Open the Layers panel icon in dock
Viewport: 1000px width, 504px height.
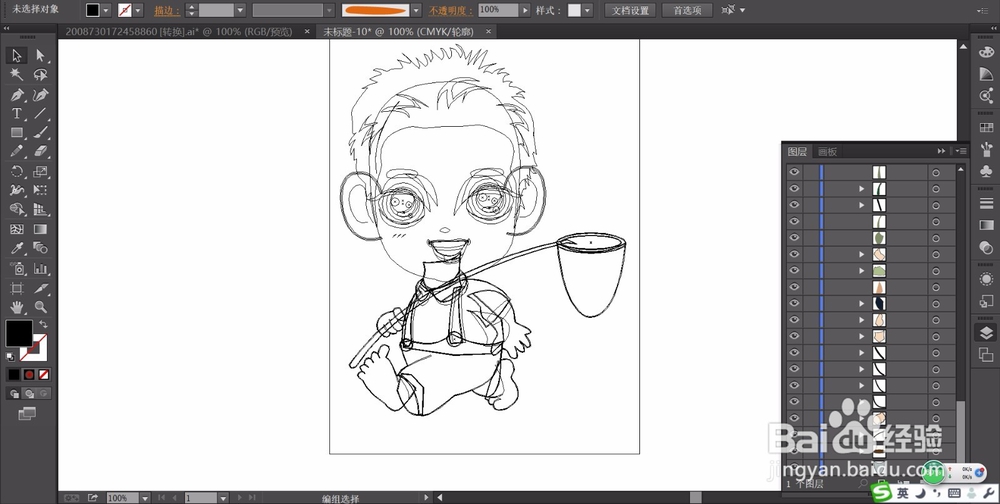click(986, 333)
